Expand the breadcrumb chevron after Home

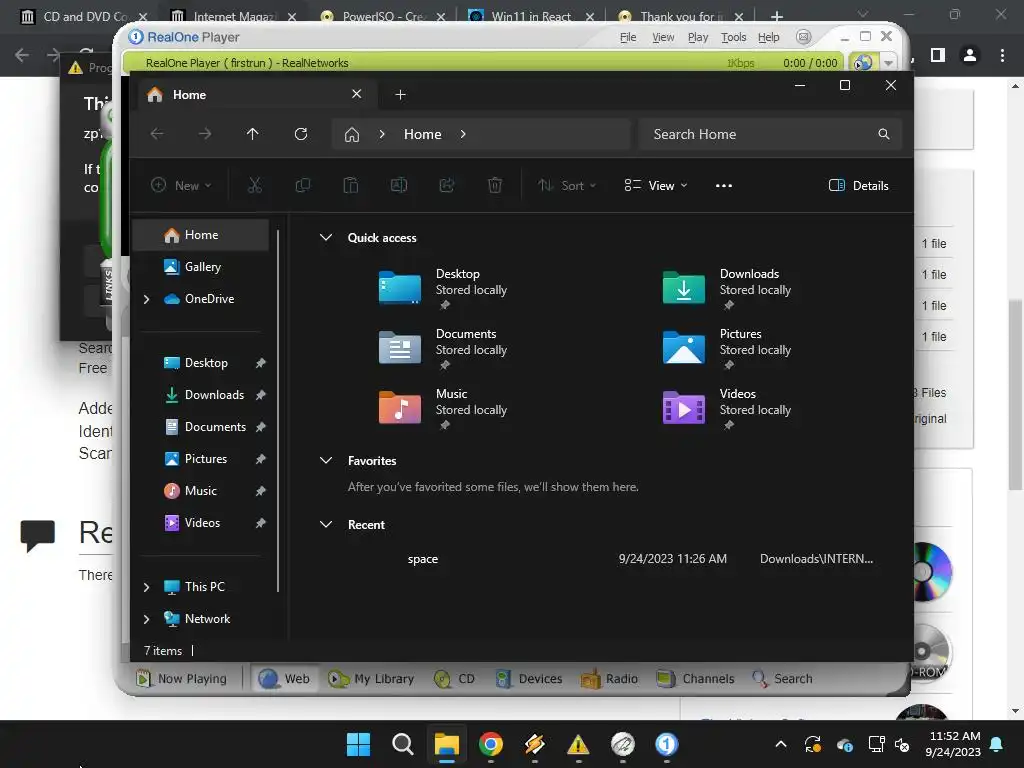[x=463, y=134]
